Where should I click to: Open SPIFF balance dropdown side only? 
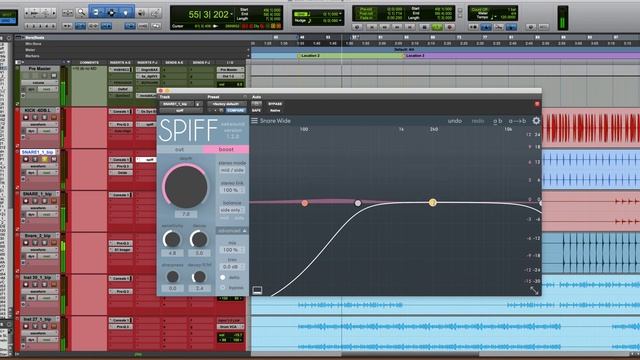point(232,210)
